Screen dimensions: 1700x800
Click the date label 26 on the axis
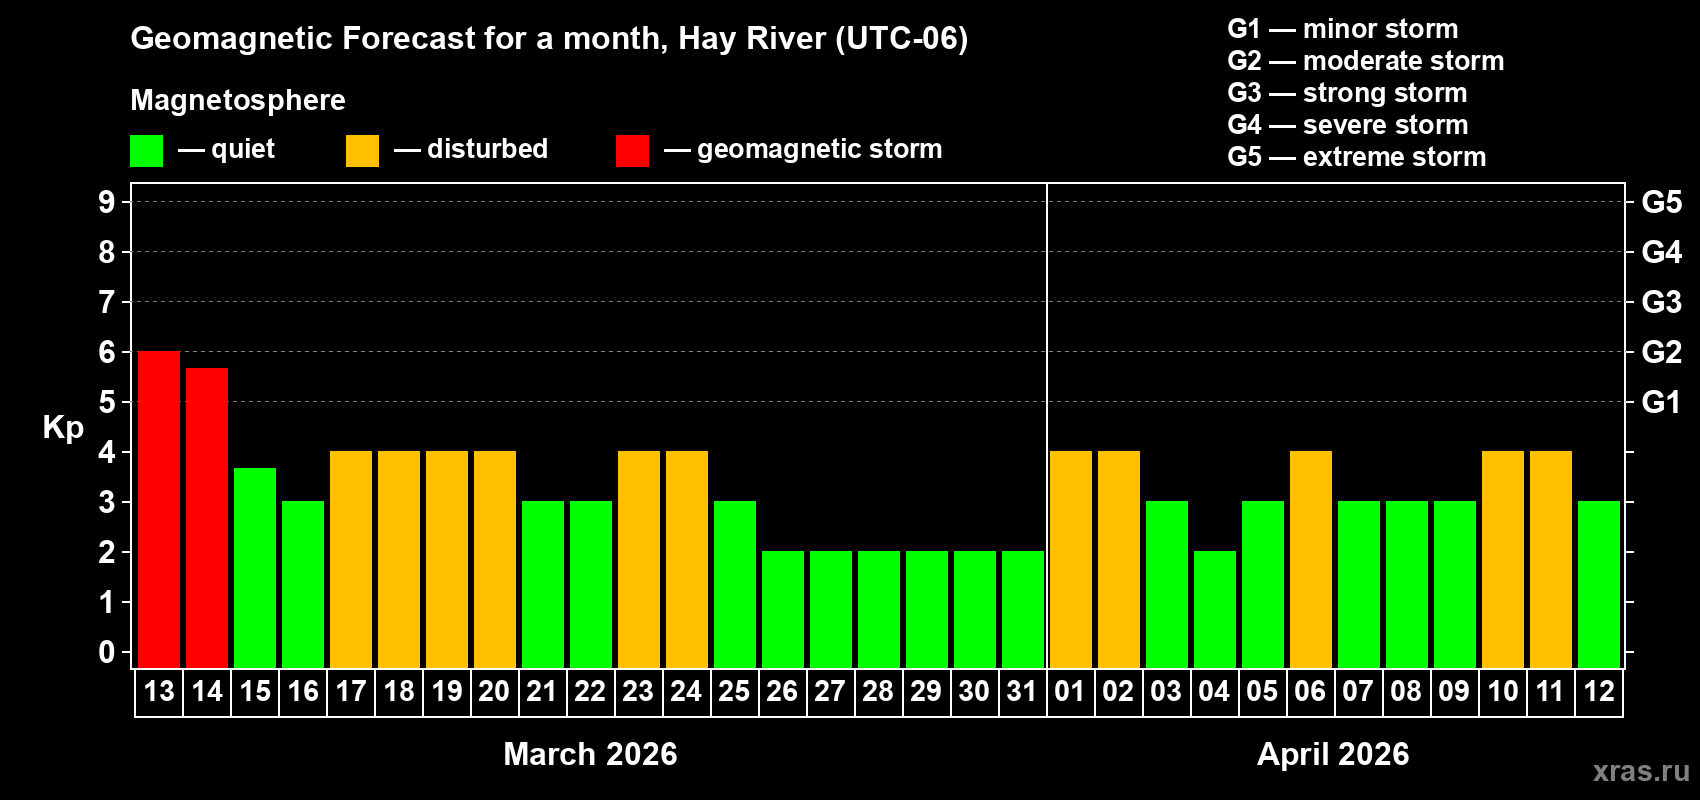click(783, 692)
